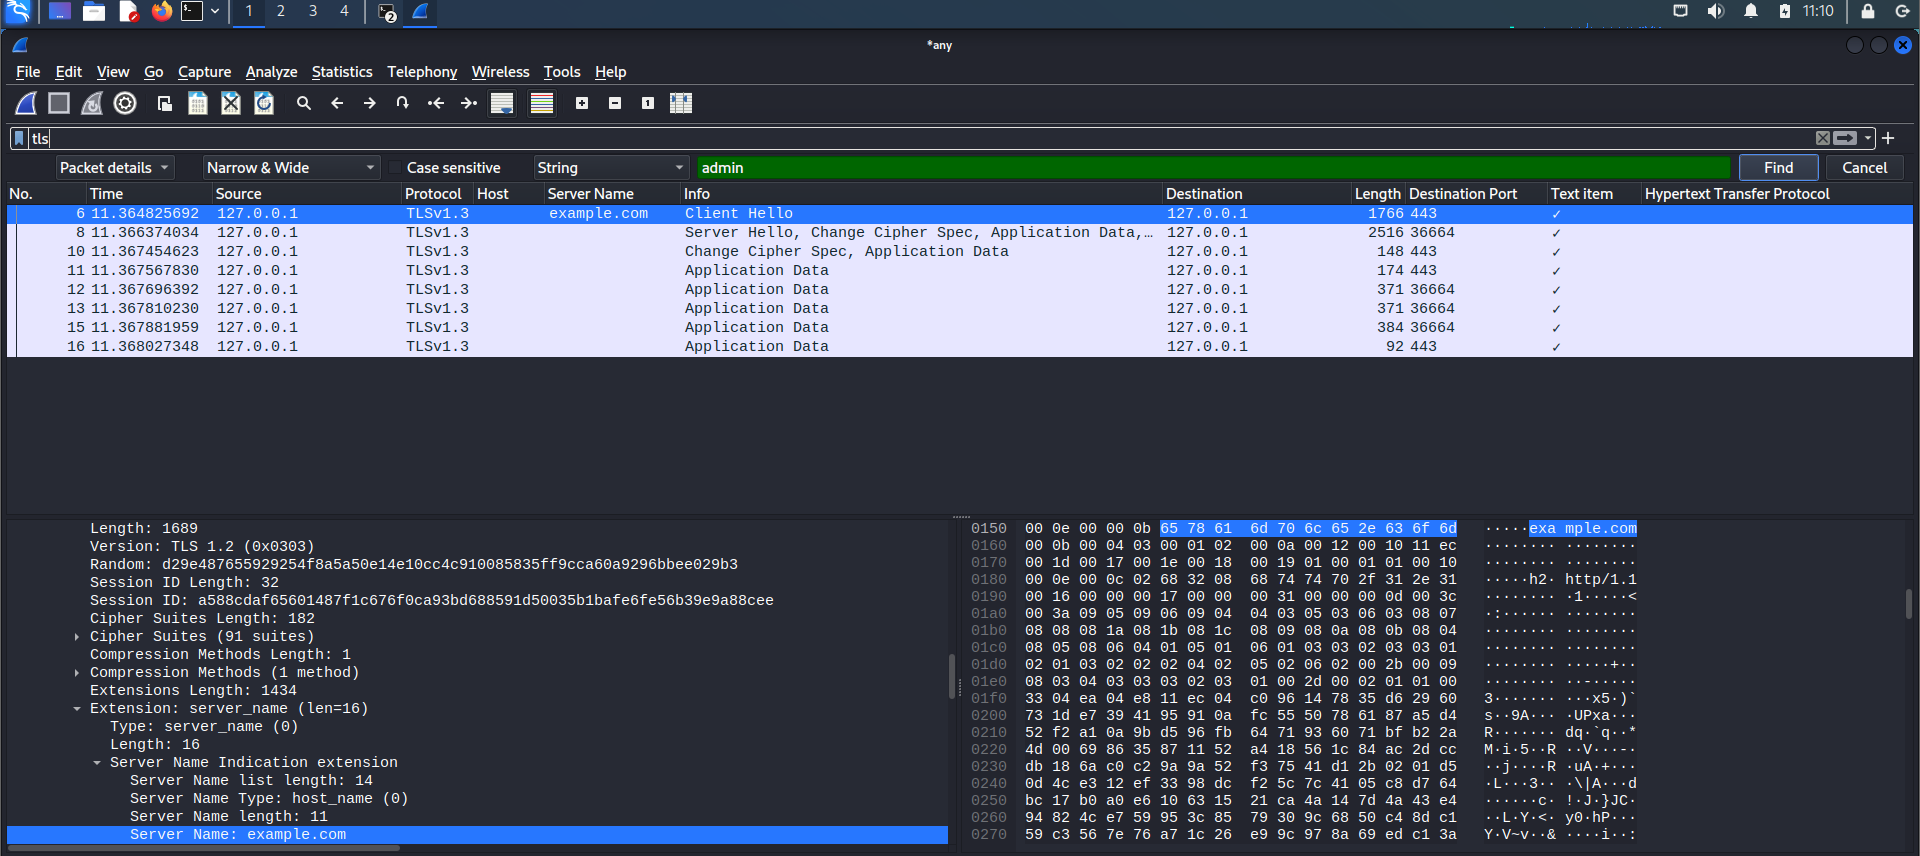Open capture options gear icon
The height and width of the screenshot is (856, 1920).
[x=125, y=103]
